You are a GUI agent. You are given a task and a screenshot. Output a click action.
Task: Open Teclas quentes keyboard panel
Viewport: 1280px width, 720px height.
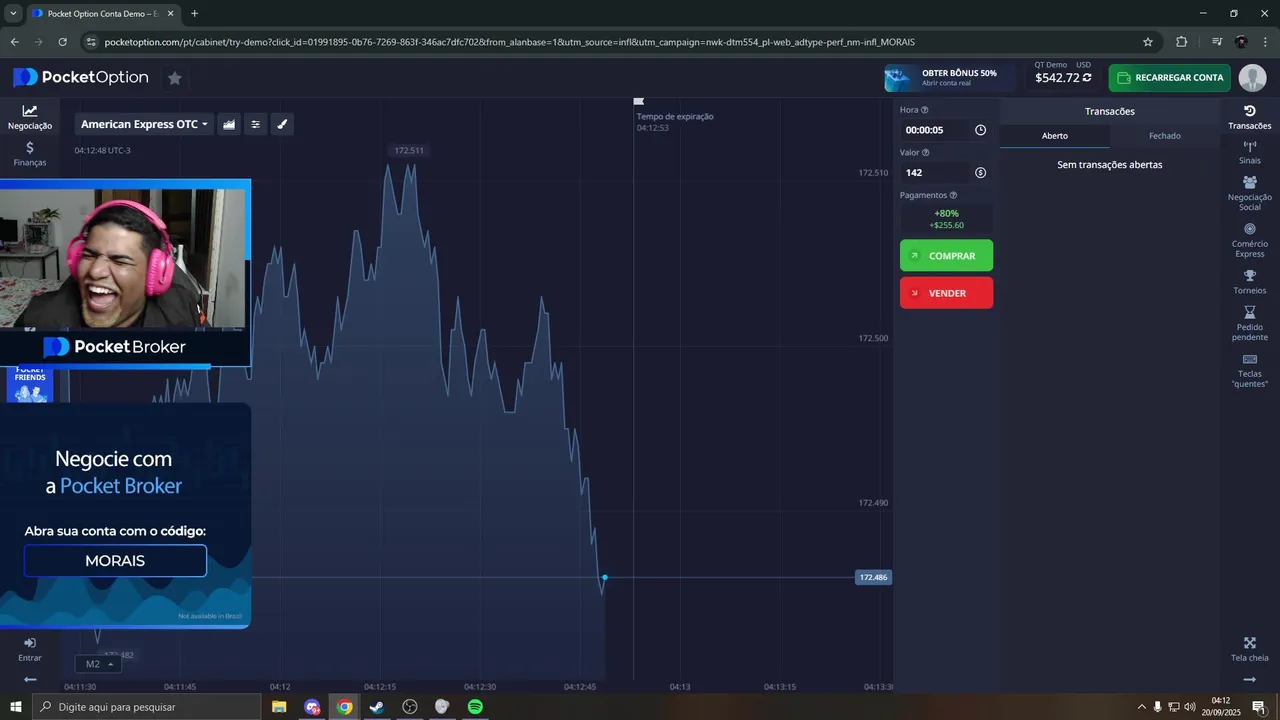1249,370
